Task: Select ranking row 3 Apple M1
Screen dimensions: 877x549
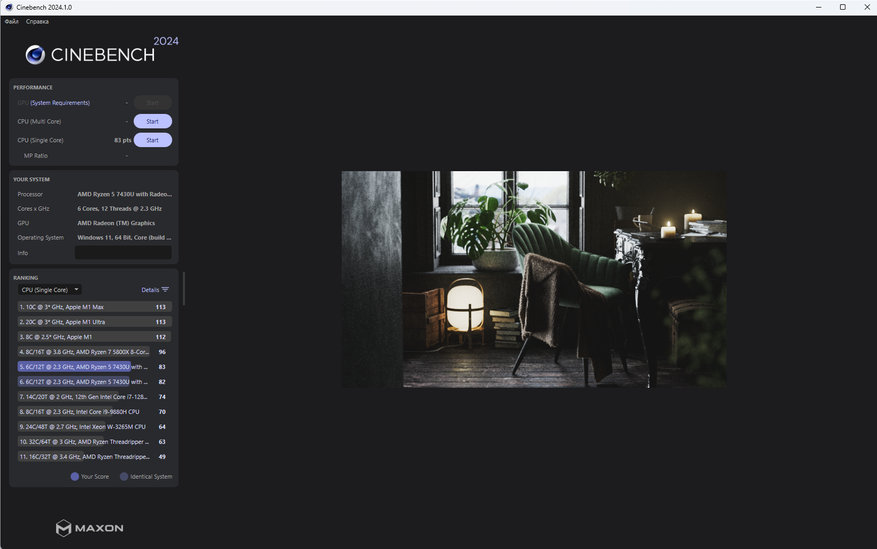Action: [x=95, y=337]
